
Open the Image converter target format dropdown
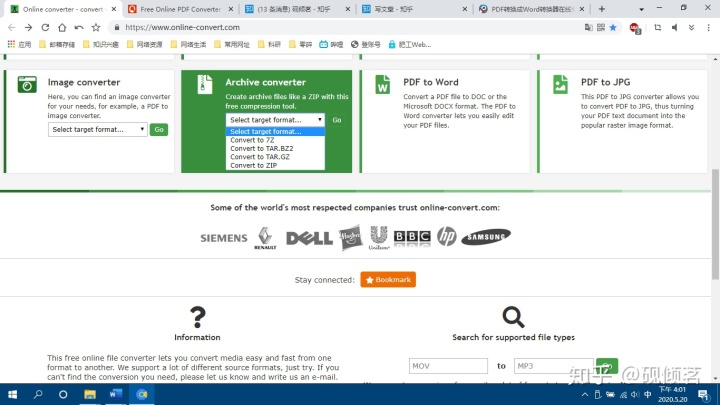click(97, 129)
